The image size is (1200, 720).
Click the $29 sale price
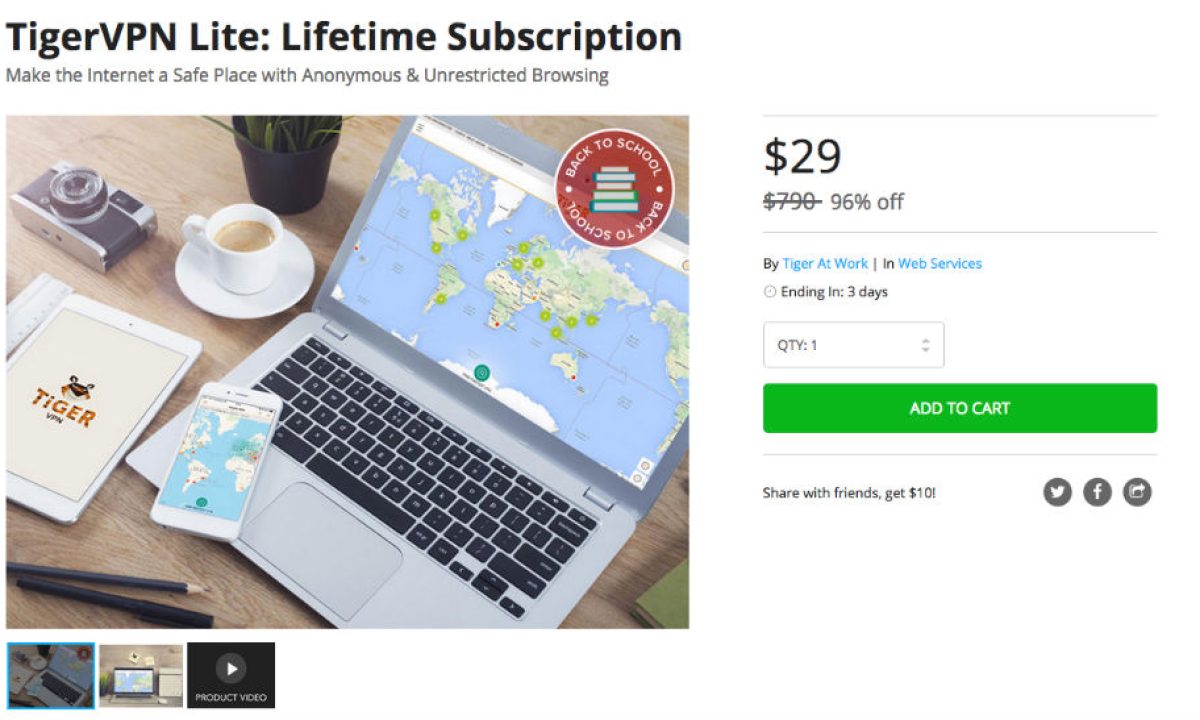[x=803, y=156]
